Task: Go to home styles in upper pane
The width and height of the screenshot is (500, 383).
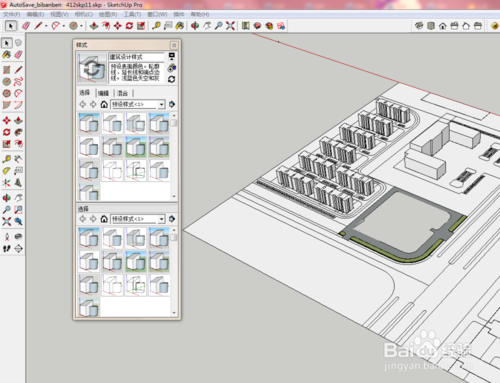Action: [x=104, y=104]
